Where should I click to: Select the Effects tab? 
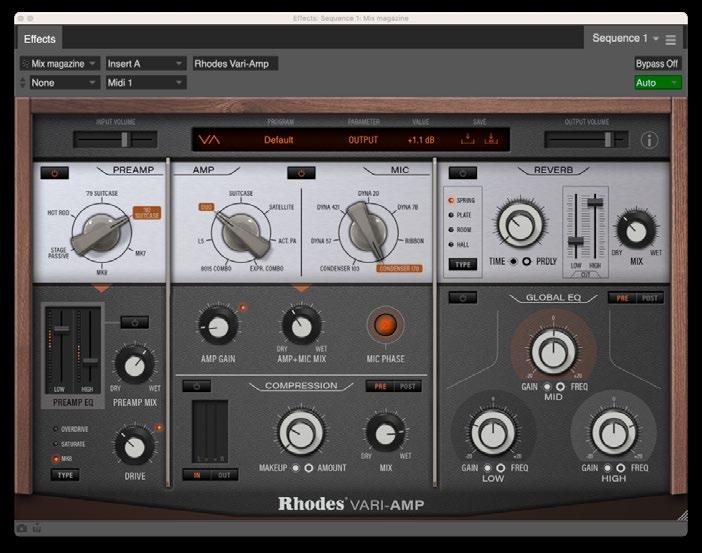[39, 39]
